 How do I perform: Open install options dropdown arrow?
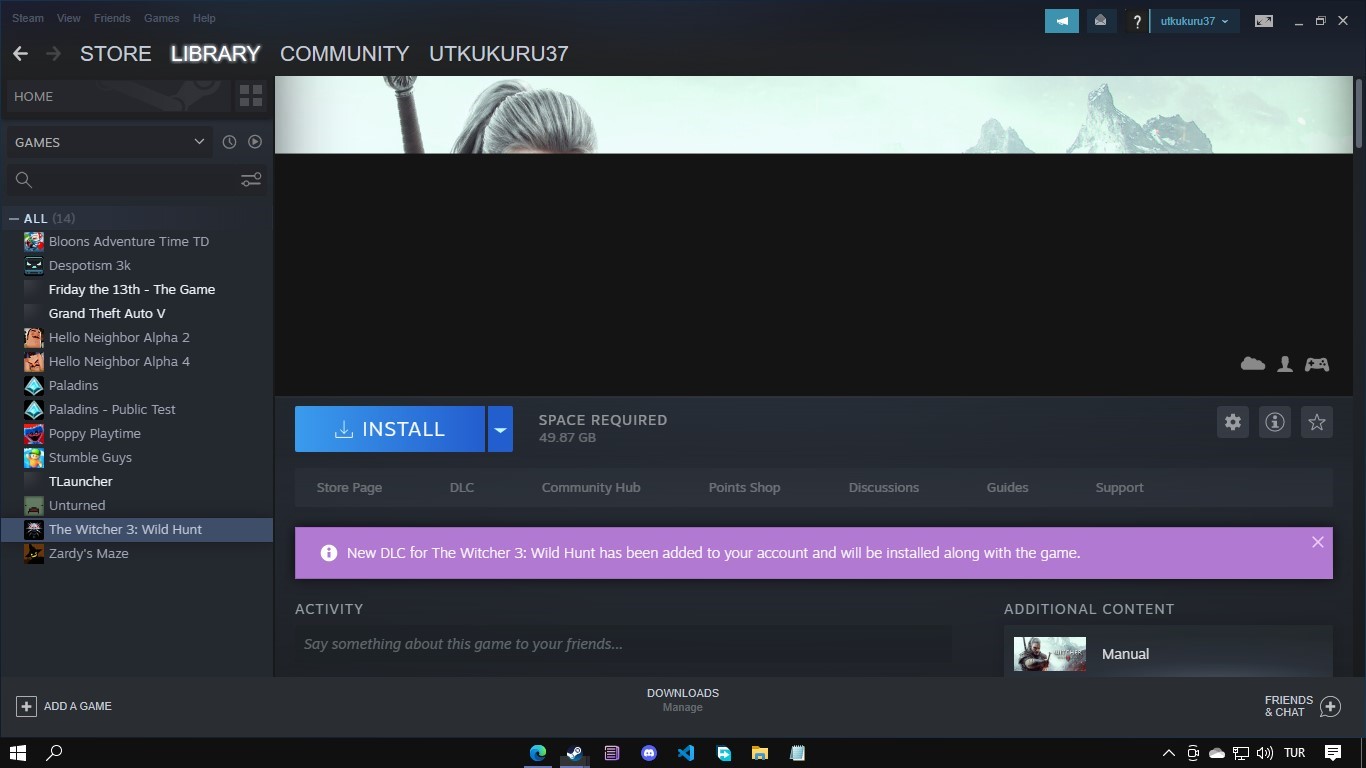(x=500, y=429)
